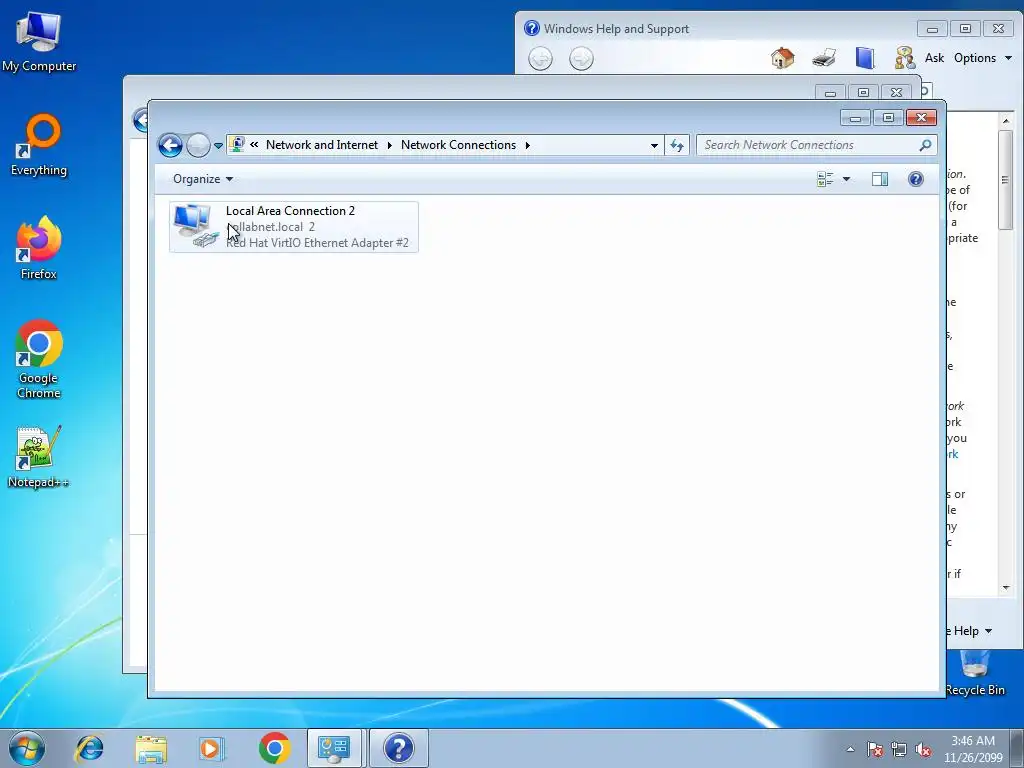Browse Help contents book icon
This screenshot has height=768, width=1024.
tap(865, 58)
